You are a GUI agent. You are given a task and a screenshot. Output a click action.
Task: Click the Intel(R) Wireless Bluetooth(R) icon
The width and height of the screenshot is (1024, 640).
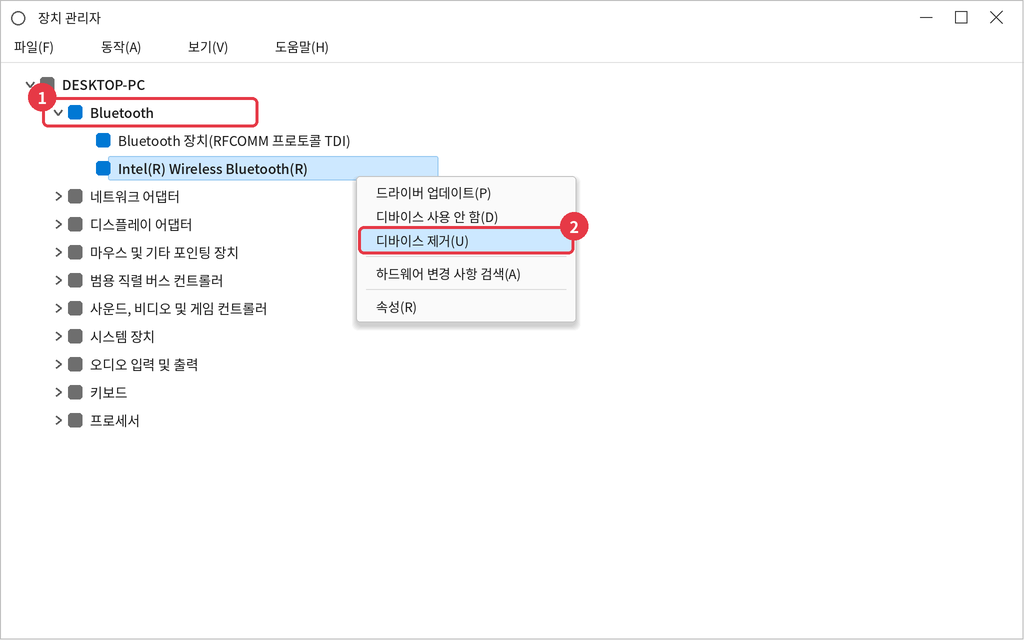(x=103, y=168)
